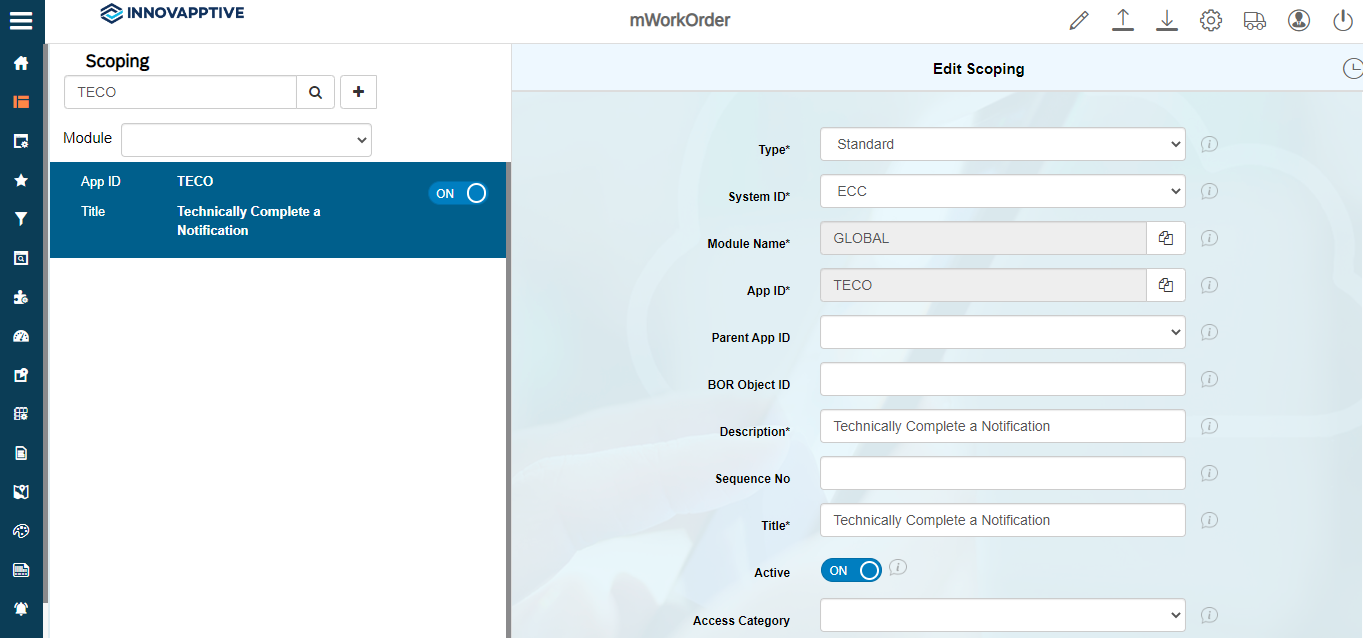Screen dimensions: 1363x638
Task: Go to Home in the left sidebar
Action: click(x=21, y=63)
